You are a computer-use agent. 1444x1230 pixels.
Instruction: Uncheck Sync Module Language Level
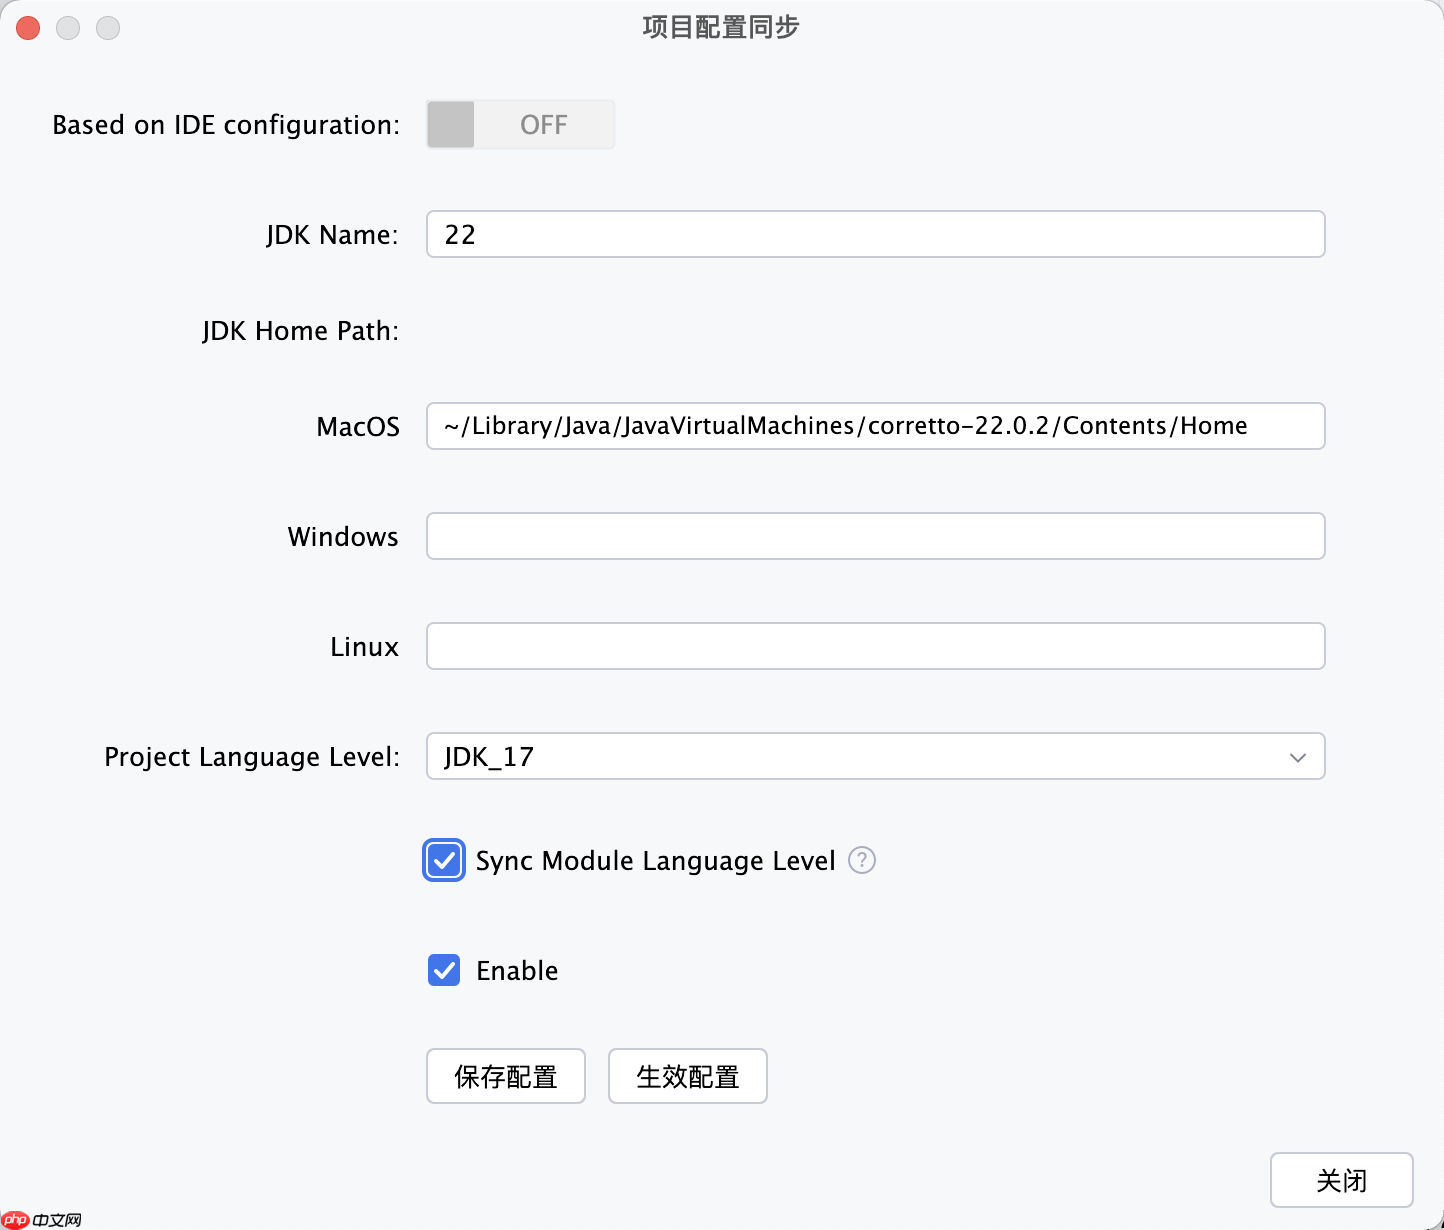coord(443,860)
